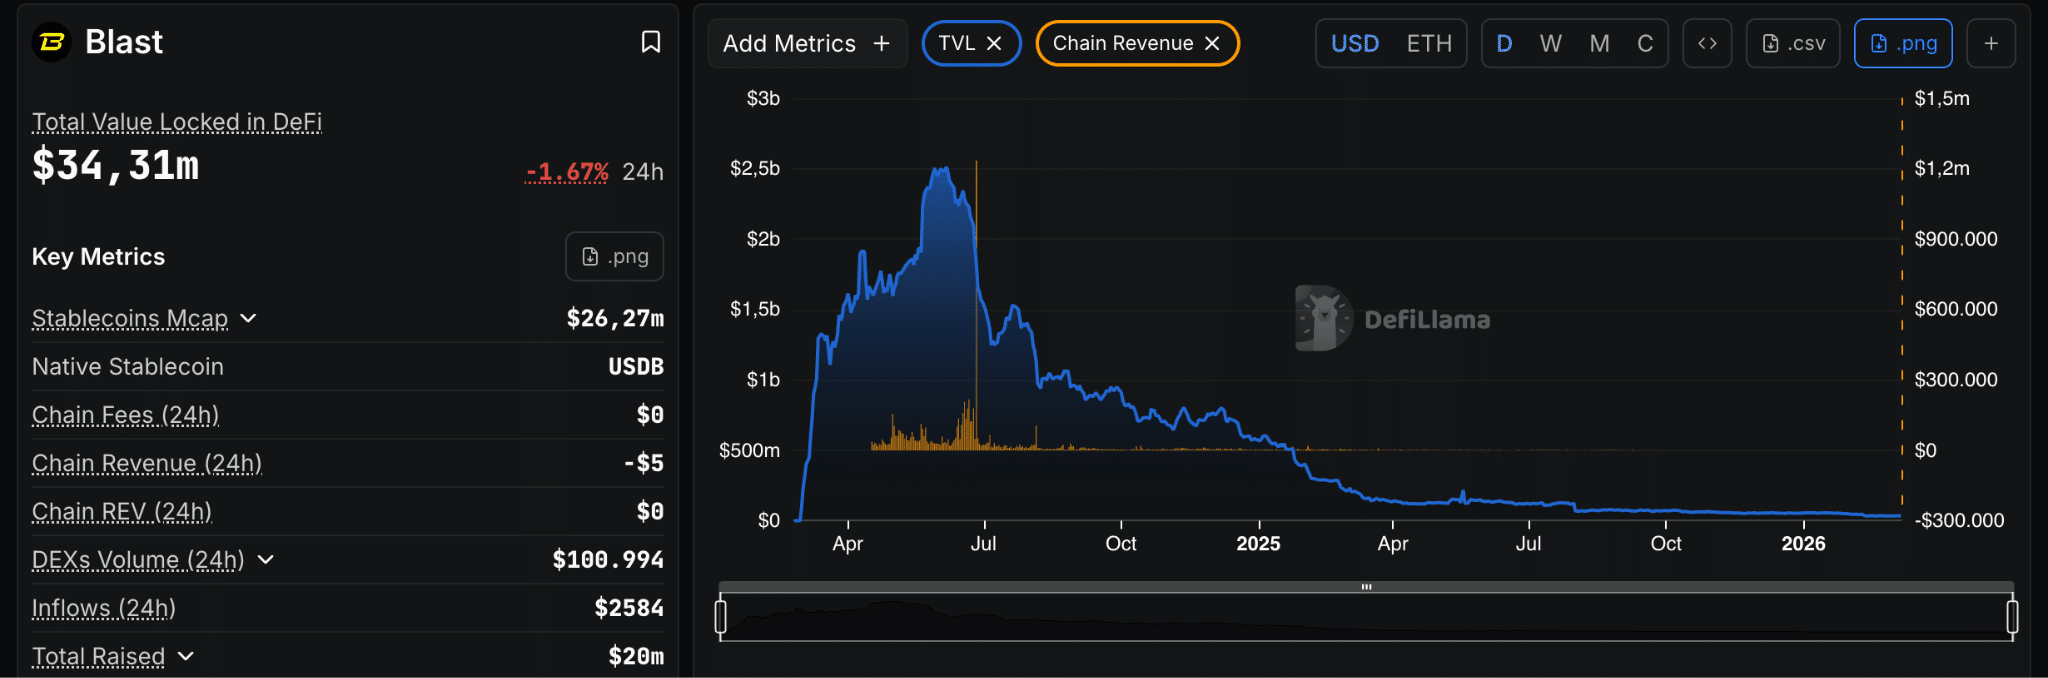Select the cumulative C interval
Screen dimensions: 2048x678
click(1645, 43)
